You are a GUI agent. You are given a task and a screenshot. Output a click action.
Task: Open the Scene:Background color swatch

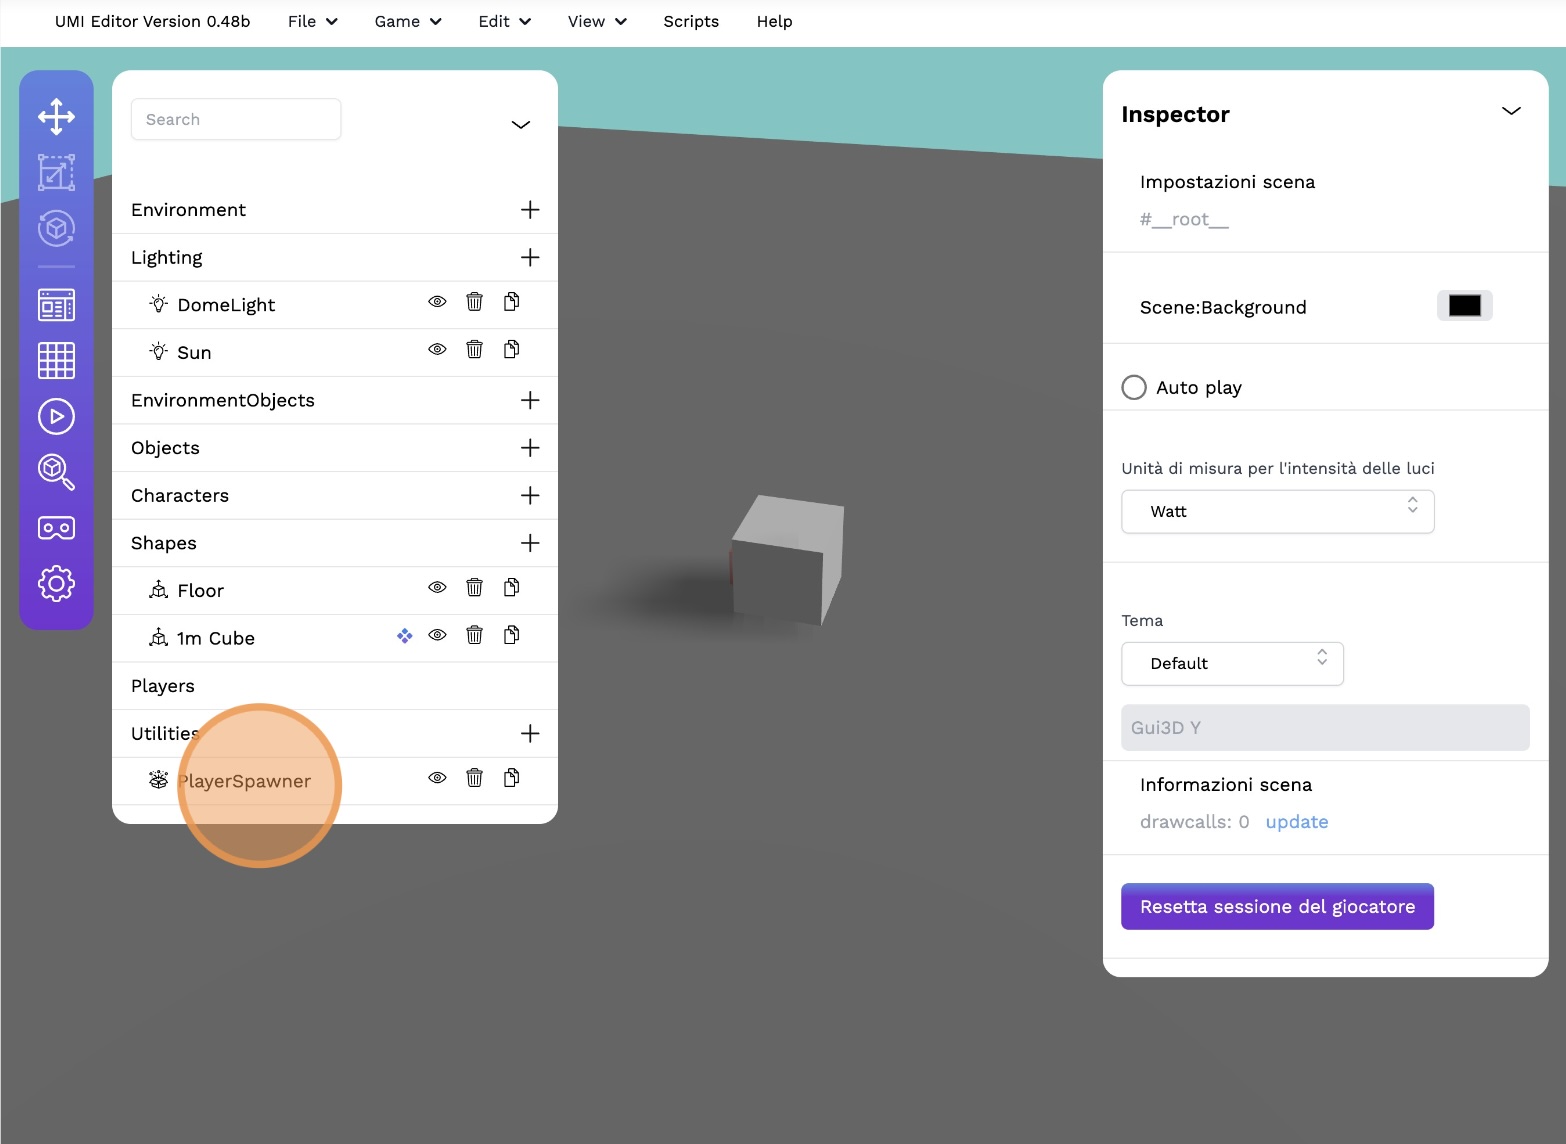coord(1464,306)
